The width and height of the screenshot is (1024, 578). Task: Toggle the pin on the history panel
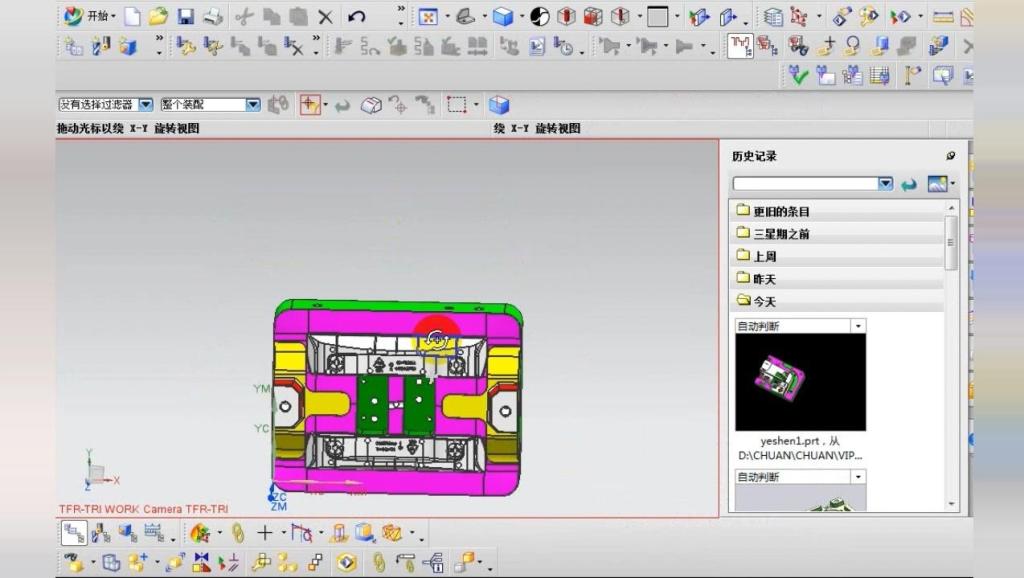[x=950, y=156]
